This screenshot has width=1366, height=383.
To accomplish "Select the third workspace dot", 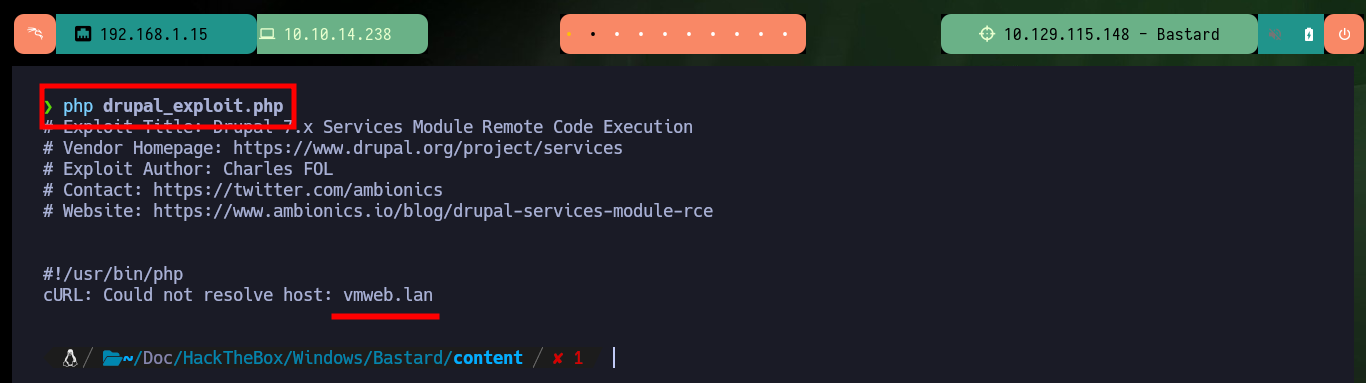I will pos(618,34).
